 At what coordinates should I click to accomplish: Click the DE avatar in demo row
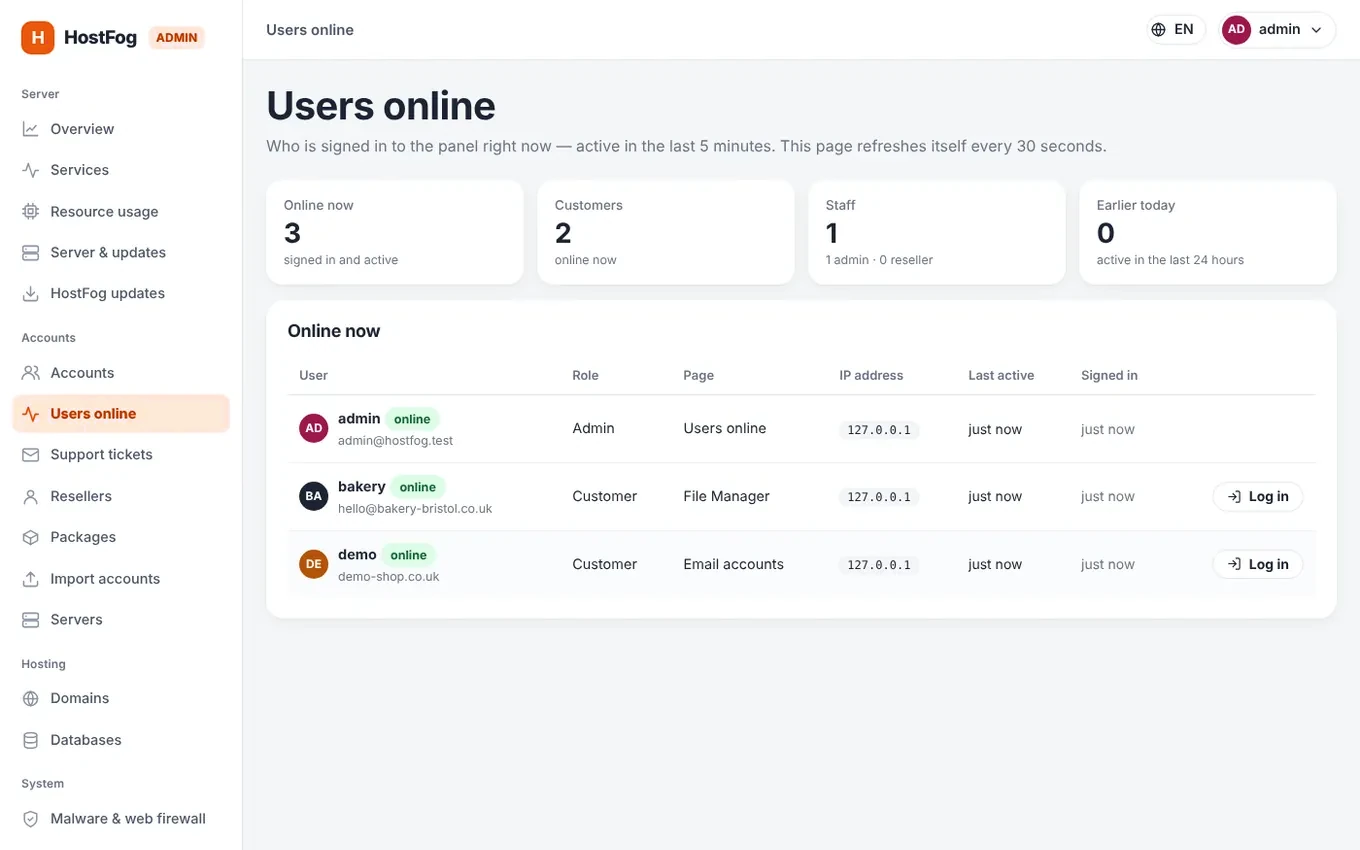pyautogui.click(x=314, y=564)
